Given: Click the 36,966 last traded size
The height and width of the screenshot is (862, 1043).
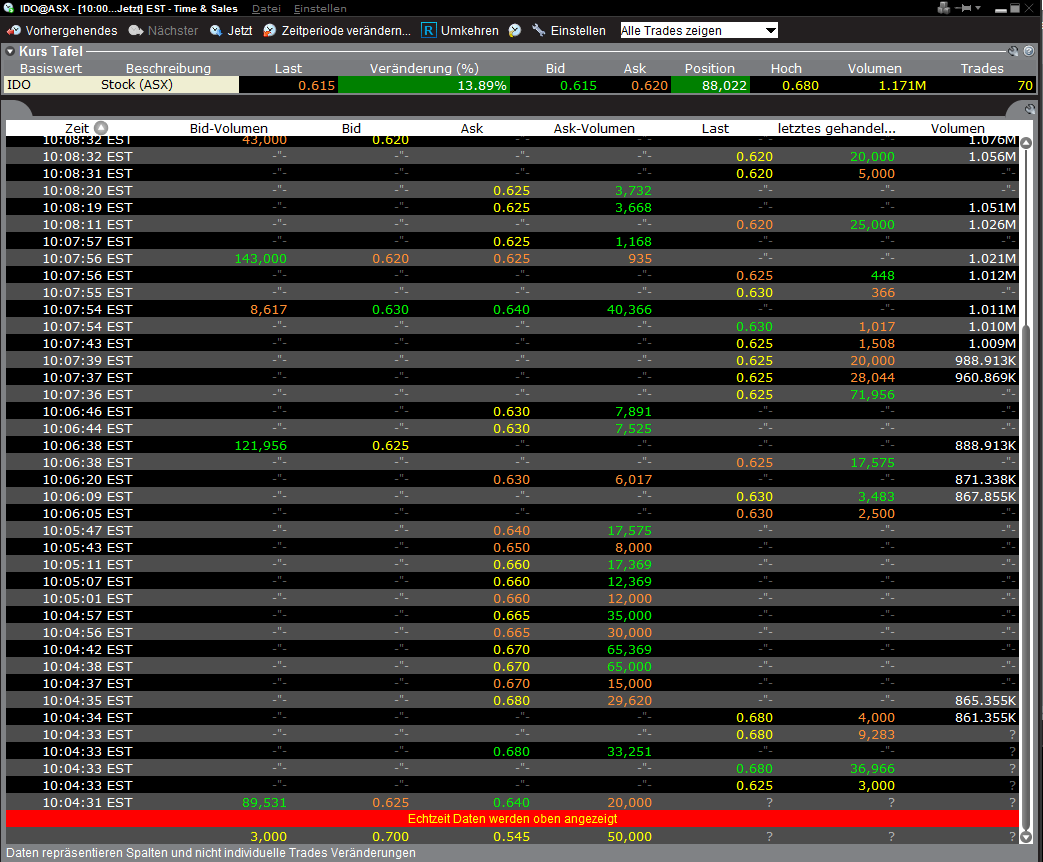Looking at the screenshot, I should click(x=872, y=769).
